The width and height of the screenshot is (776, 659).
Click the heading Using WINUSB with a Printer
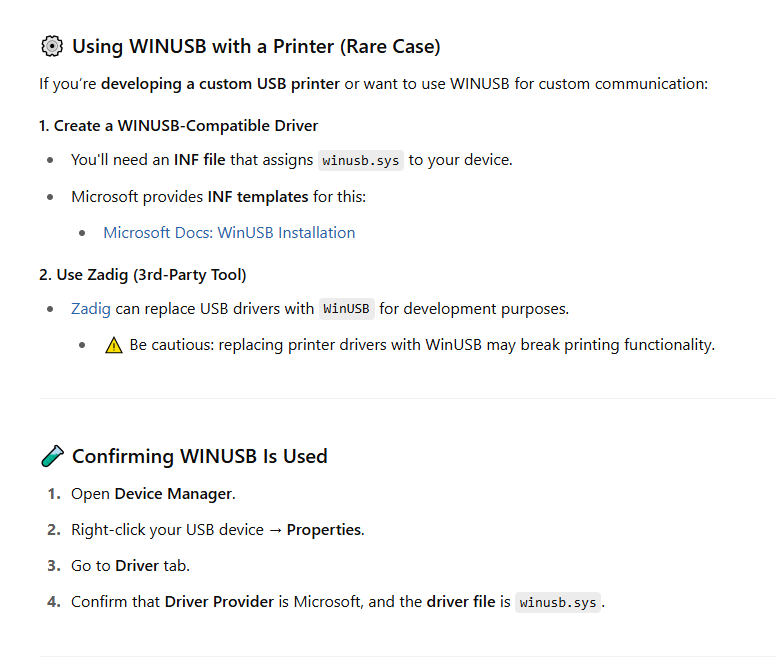256,47
